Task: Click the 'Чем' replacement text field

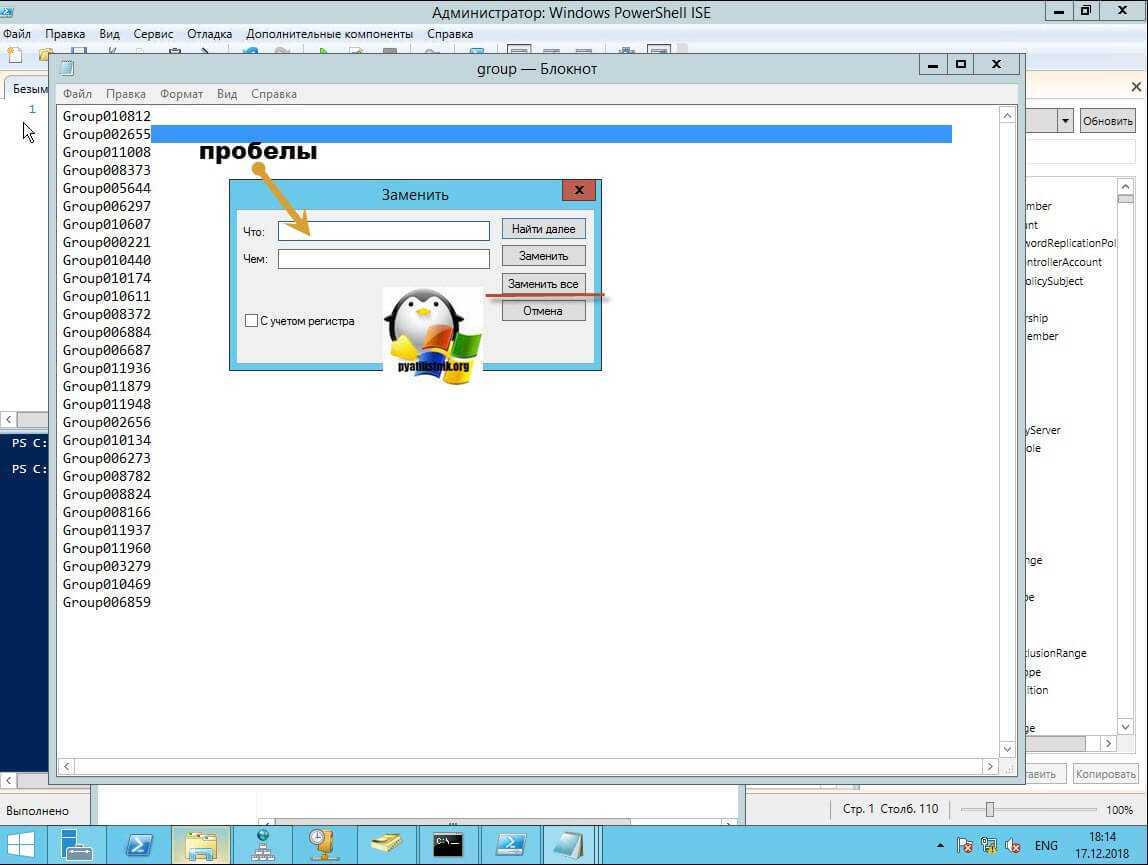Action: [x=384, y=259]
